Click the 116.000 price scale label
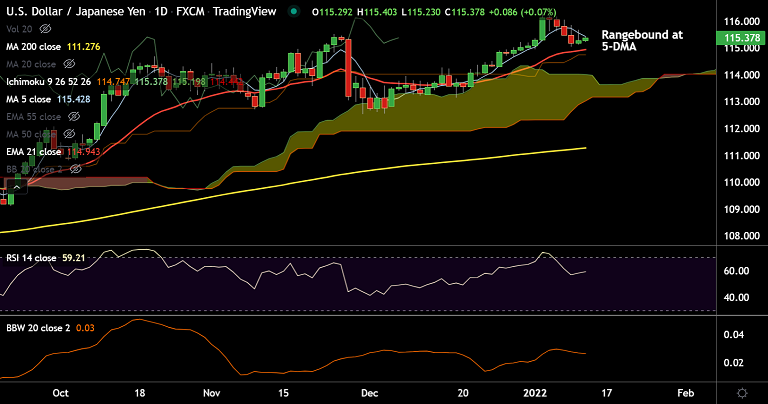Screen dimensions: 768x404 pos(742,21)
